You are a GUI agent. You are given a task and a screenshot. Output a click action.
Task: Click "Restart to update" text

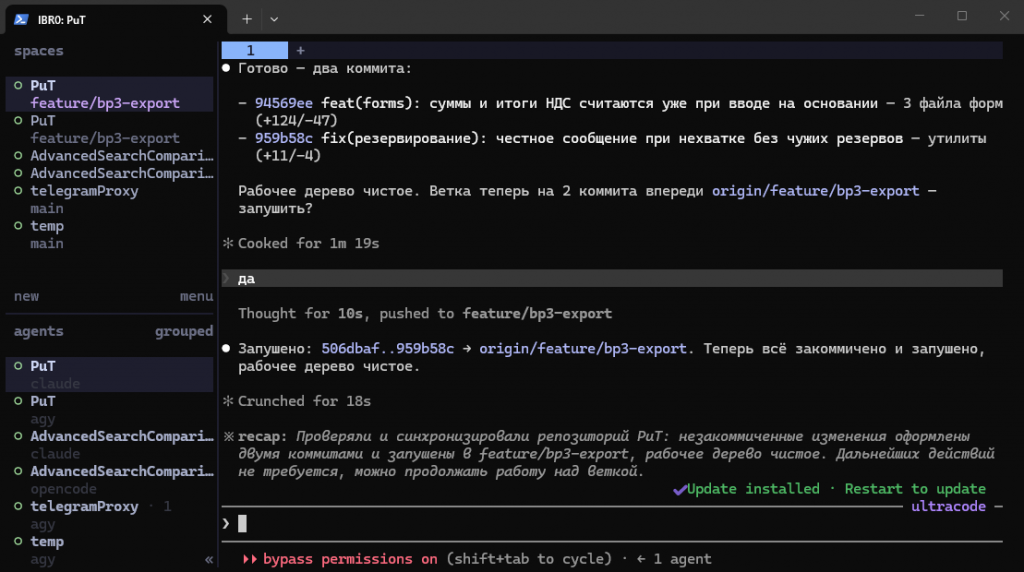point(915,489)
